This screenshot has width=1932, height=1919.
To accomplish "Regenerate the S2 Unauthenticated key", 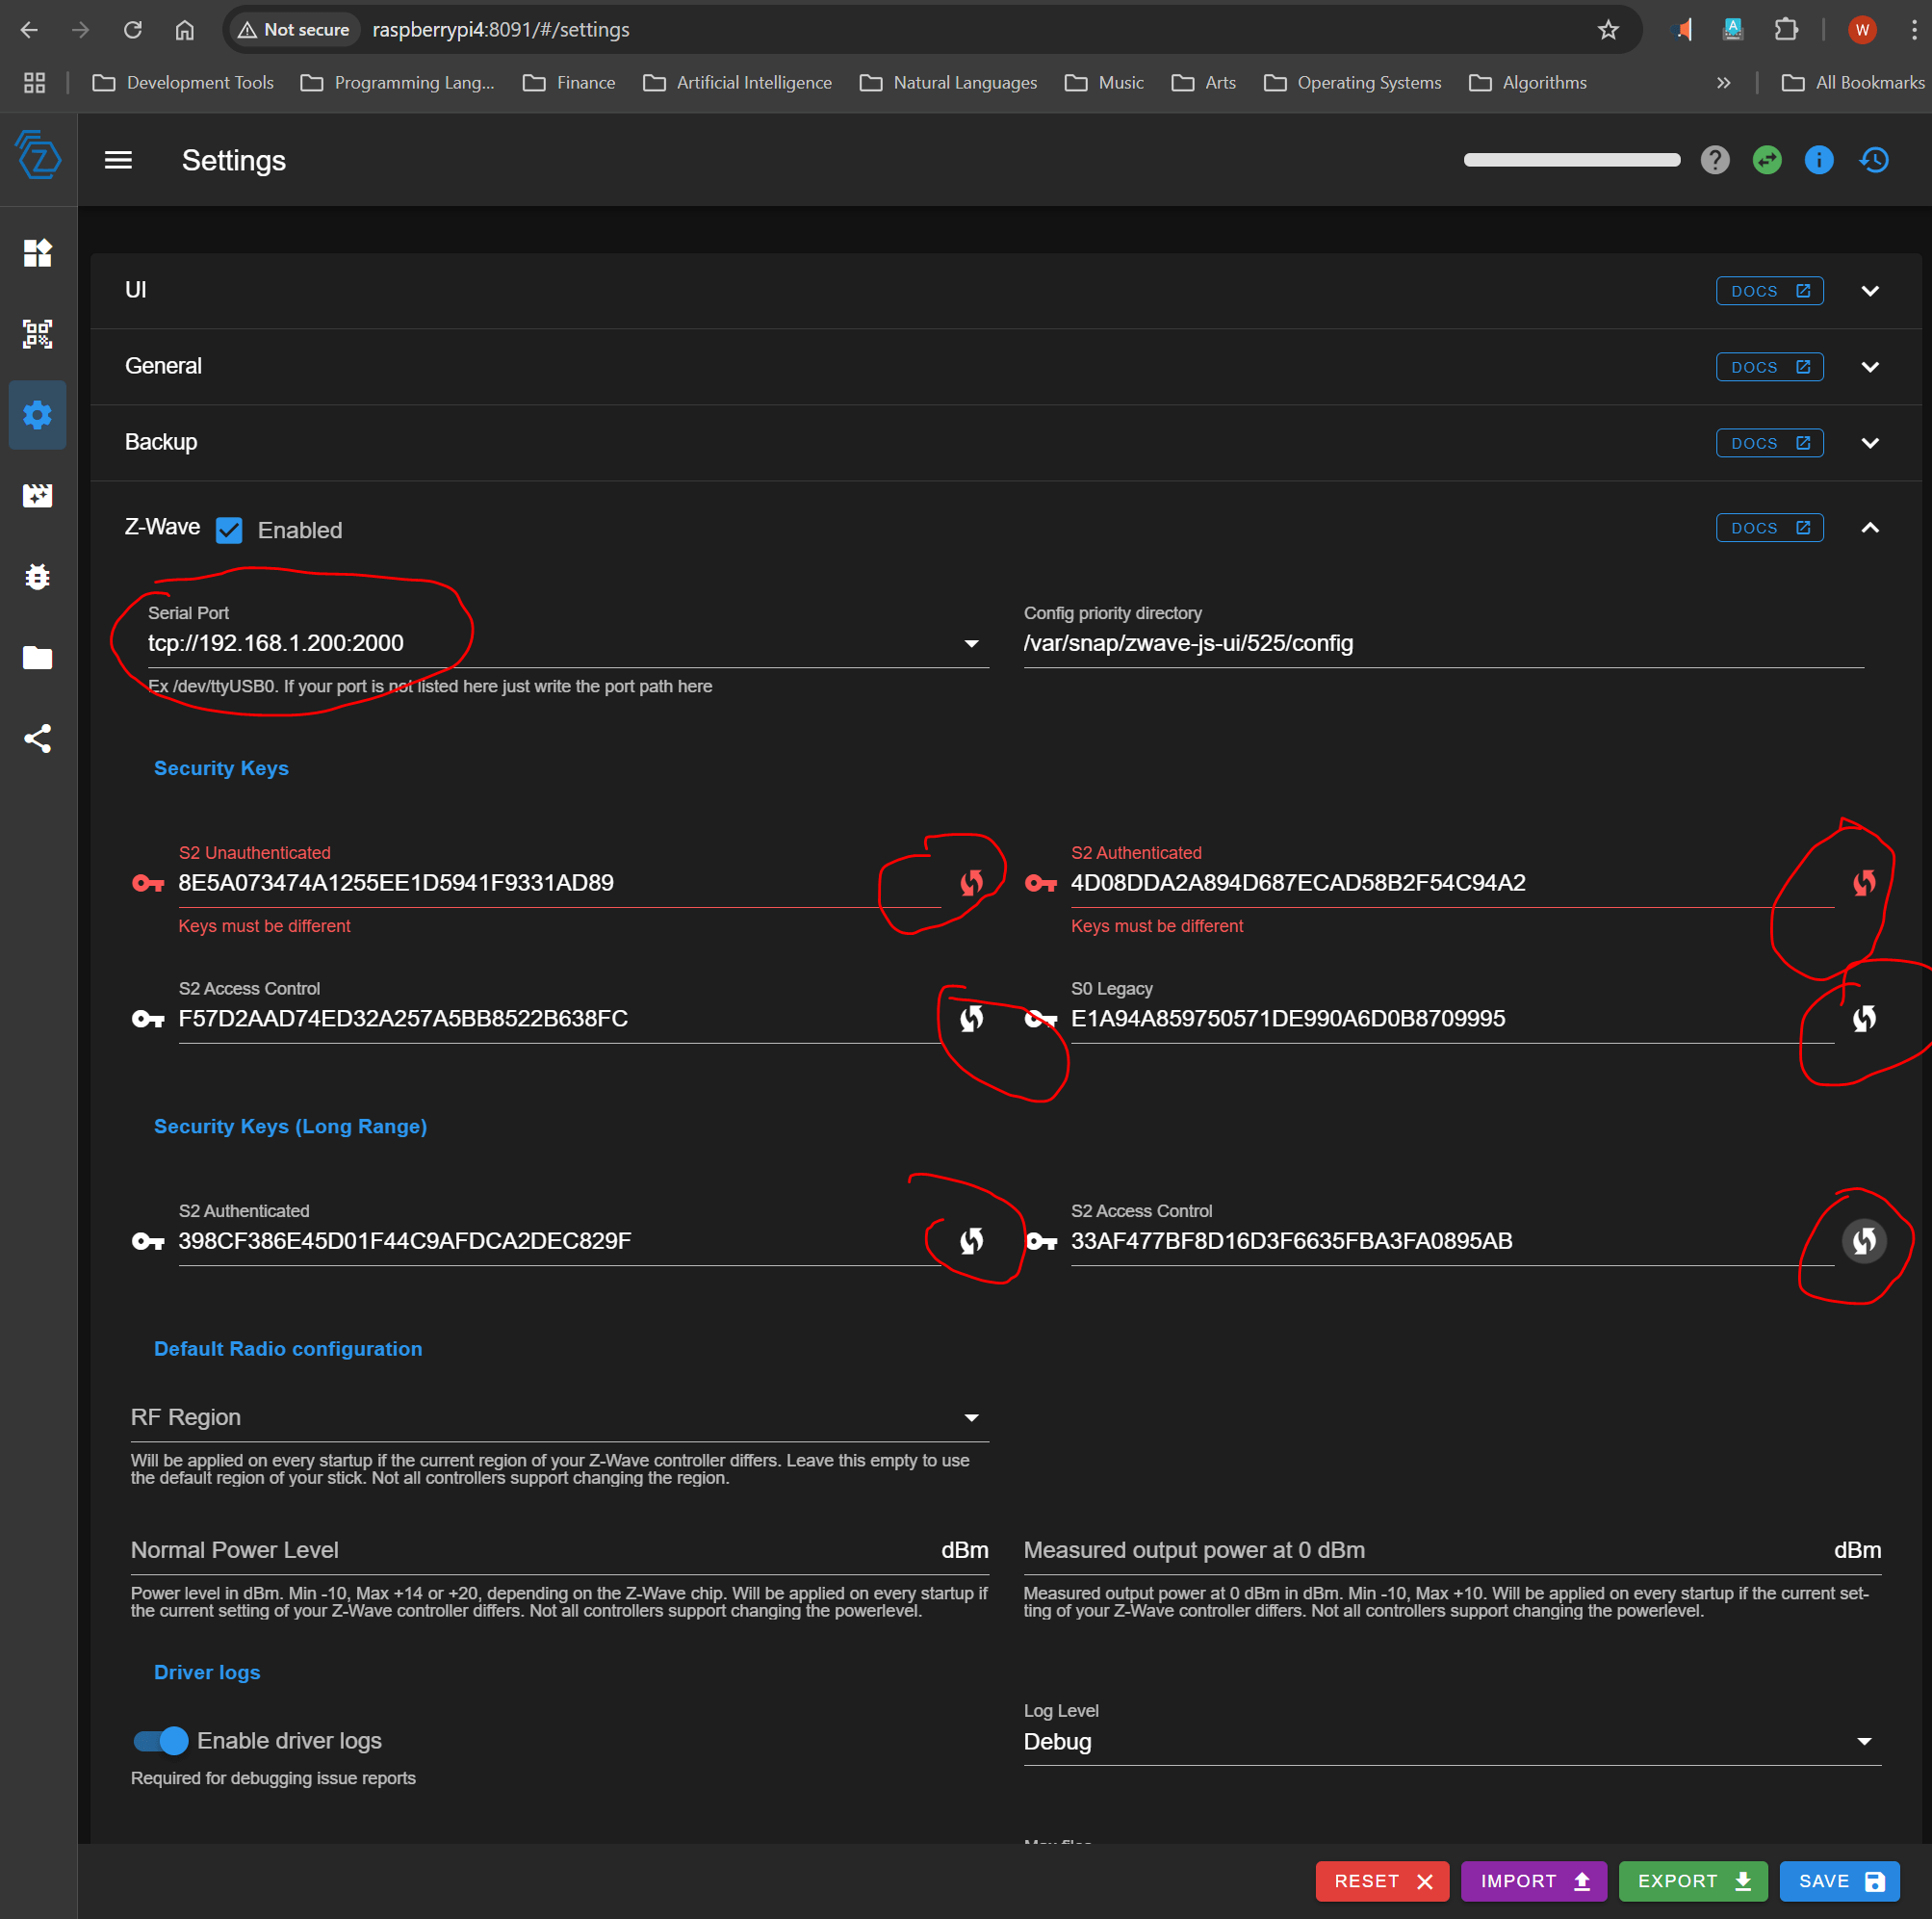I will 971,883.
